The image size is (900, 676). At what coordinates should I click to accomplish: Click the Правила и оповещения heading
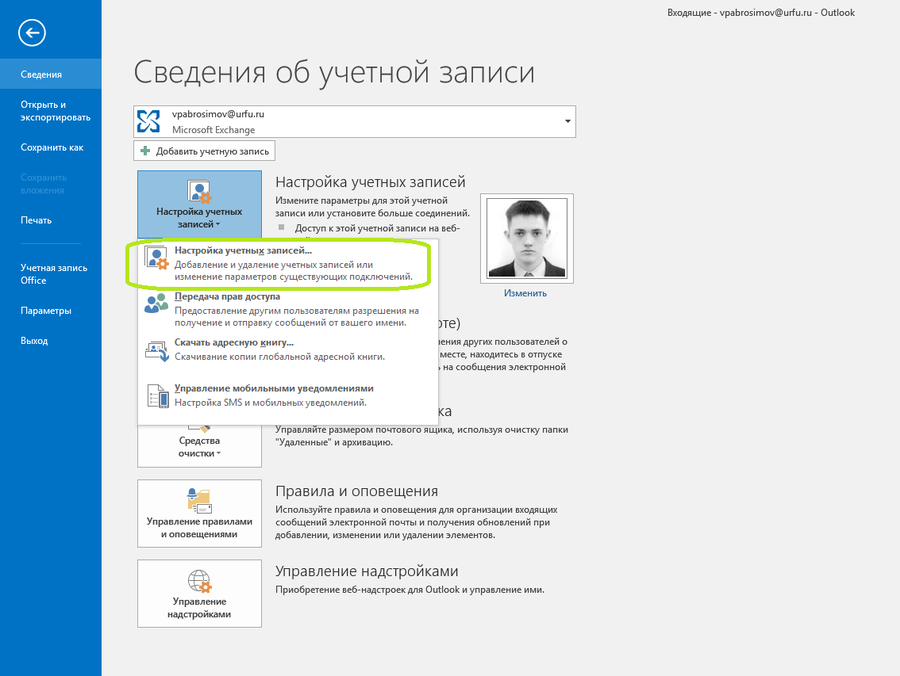356,491
